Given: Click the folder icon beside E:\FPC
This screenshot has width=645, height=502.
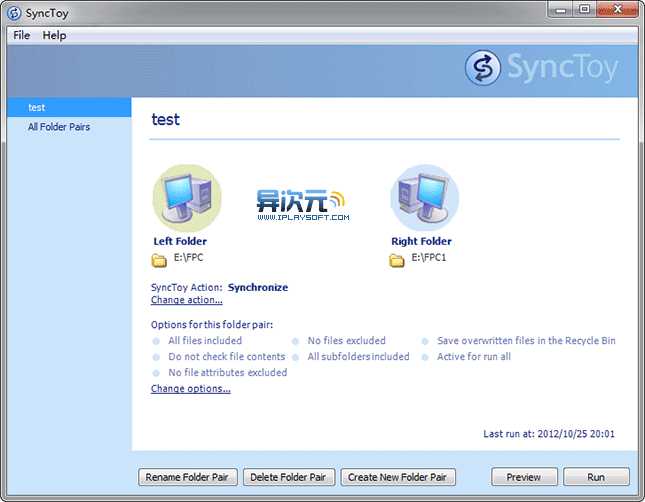Looking at the screenshot, I should [159, 260].
